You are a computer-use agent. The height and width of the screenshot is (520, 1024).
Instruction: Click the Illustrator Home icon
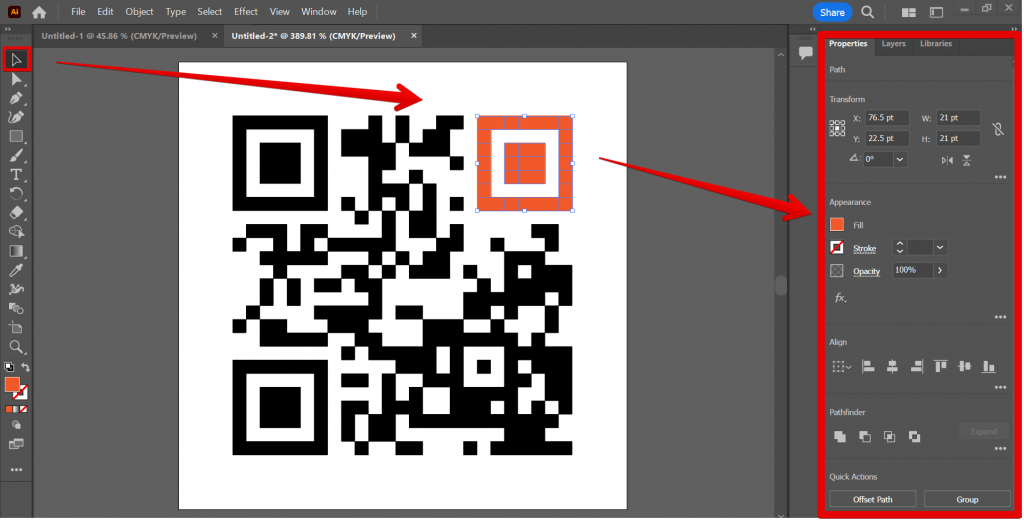click(x=39, y=12)
